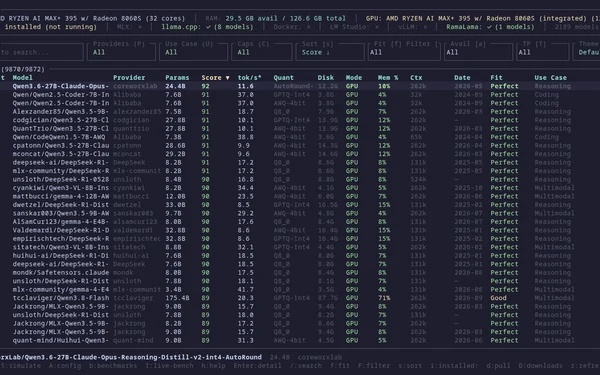Select the AlSamCur123/gemma-4-E4B model row
Viewport: 600px width, 375px height.
tap(300, 222)
